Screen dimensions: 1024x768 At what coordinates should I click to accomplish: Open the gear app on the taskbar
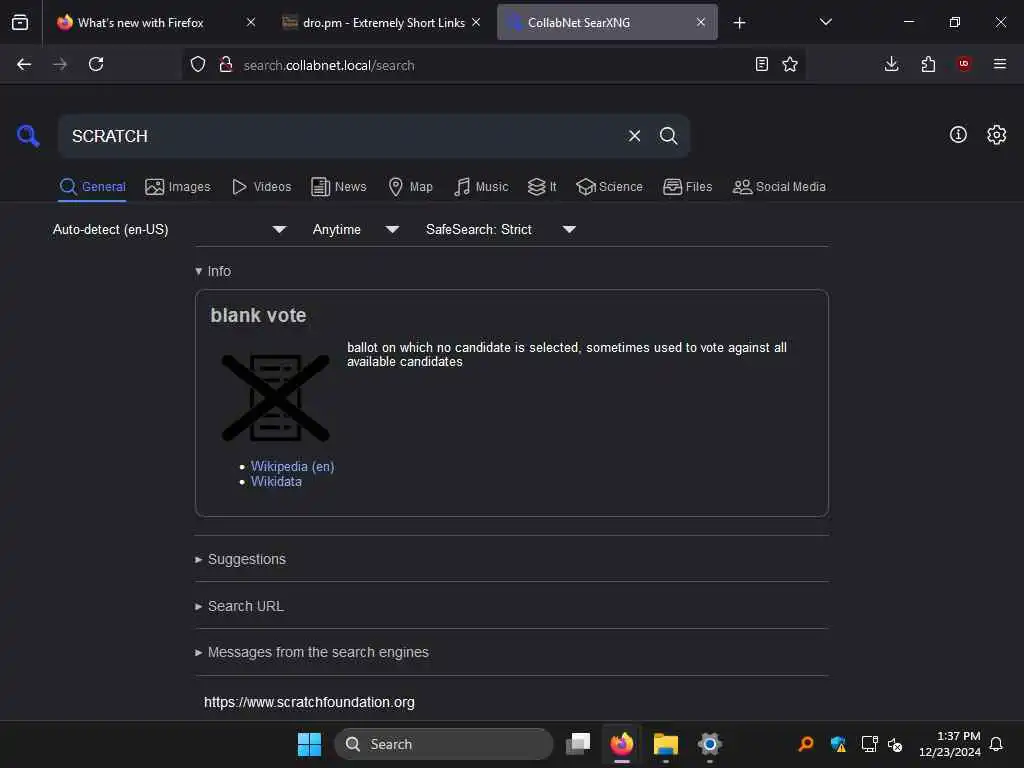click(x=709, y=744)
